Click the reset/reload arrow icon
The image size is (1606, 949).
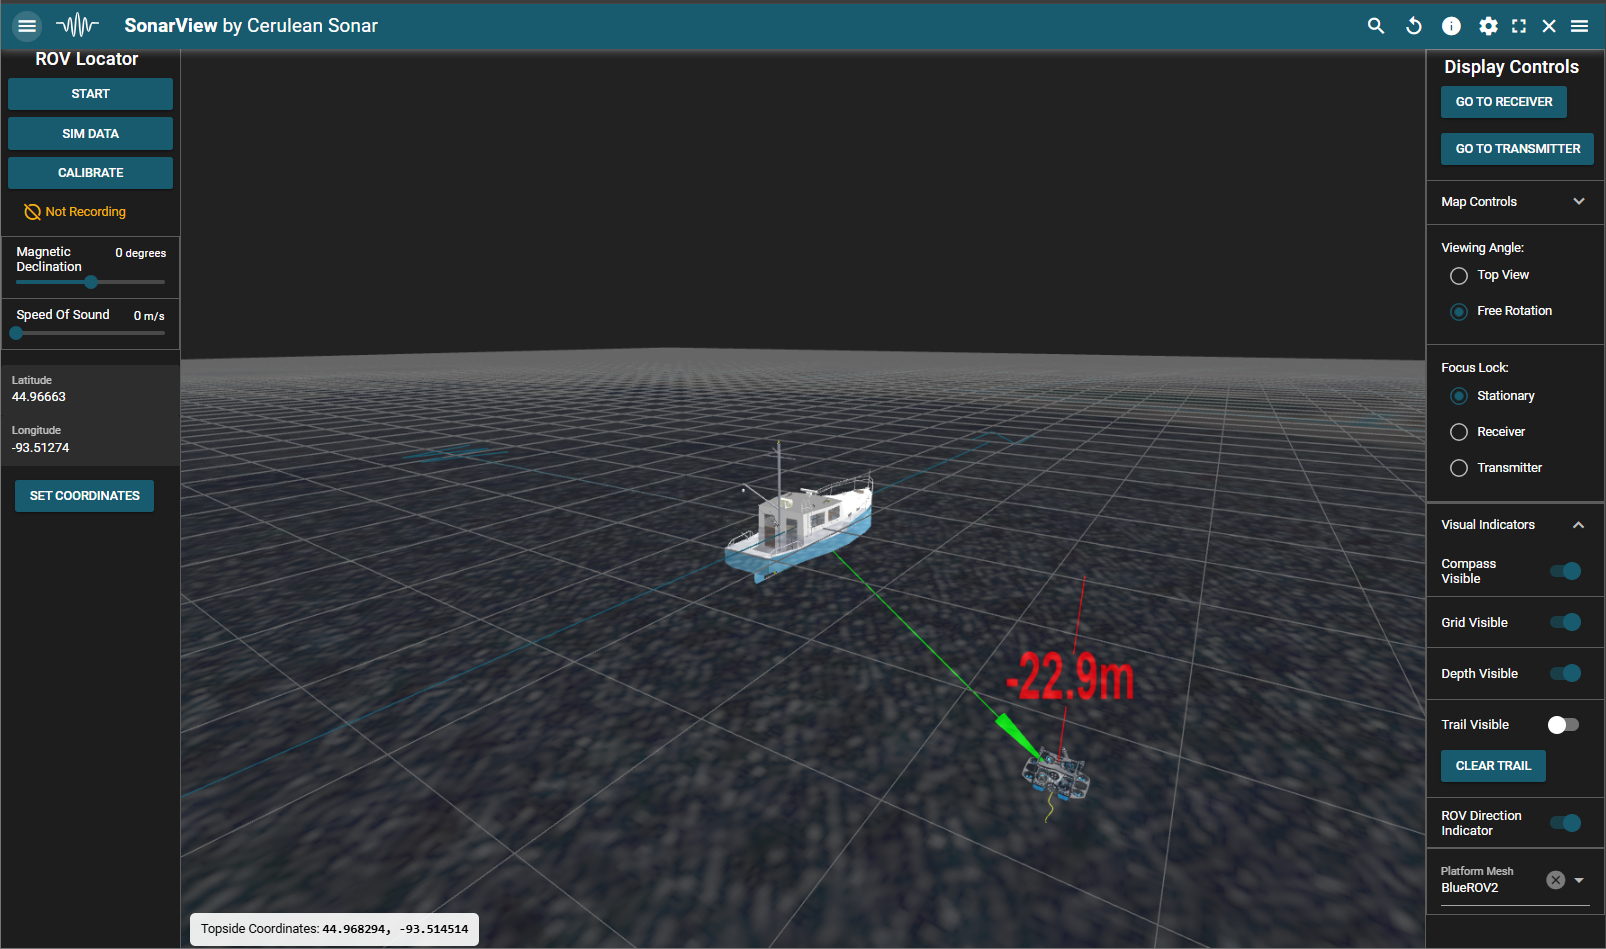coord(1413,26)
